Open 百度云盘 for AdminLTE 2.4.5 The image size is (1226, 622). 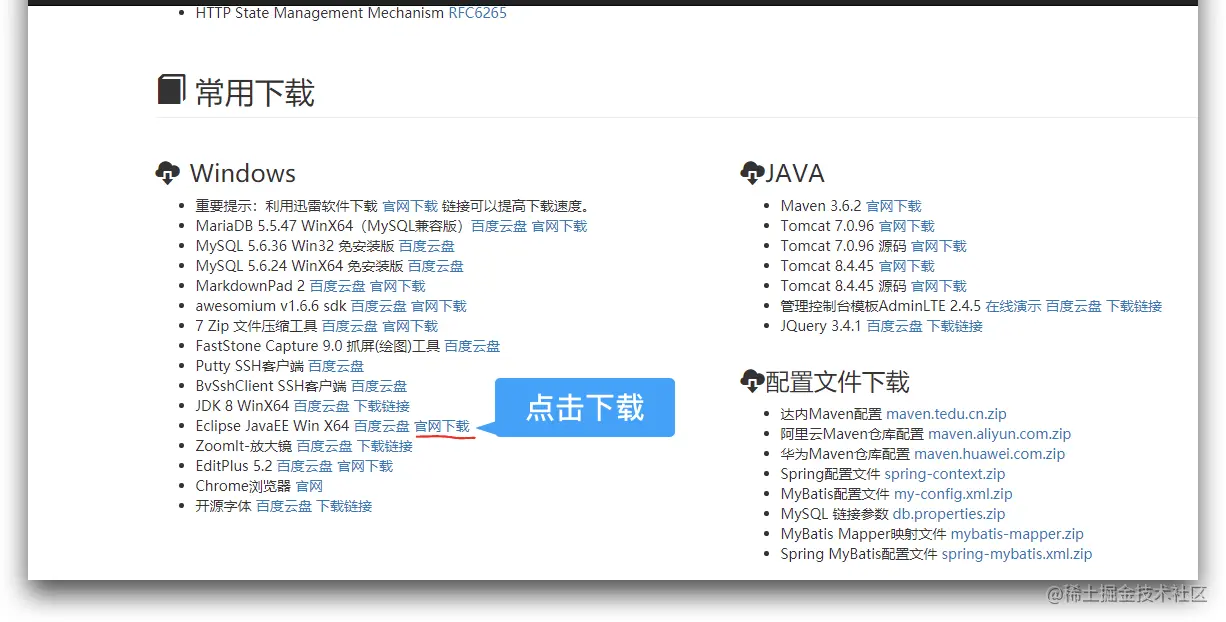(x=1074, y=306)
